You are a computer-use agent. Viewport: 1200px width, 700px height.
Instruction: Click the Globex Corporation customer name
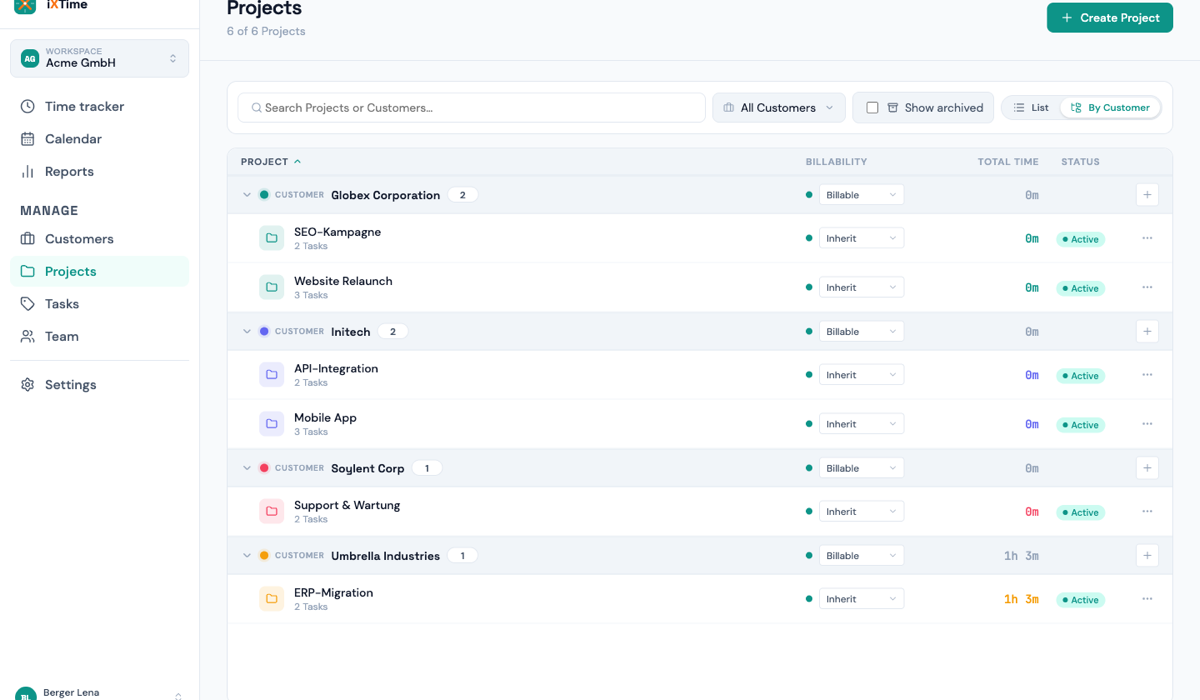pos(385,195)
